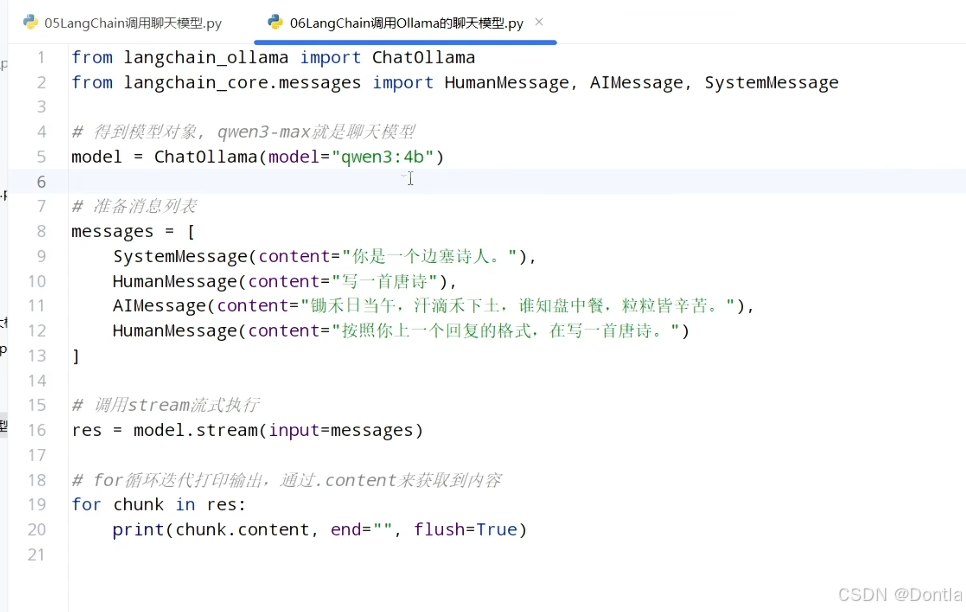Click the string 按照你上一个回复的格式

(x=505, y=331)
